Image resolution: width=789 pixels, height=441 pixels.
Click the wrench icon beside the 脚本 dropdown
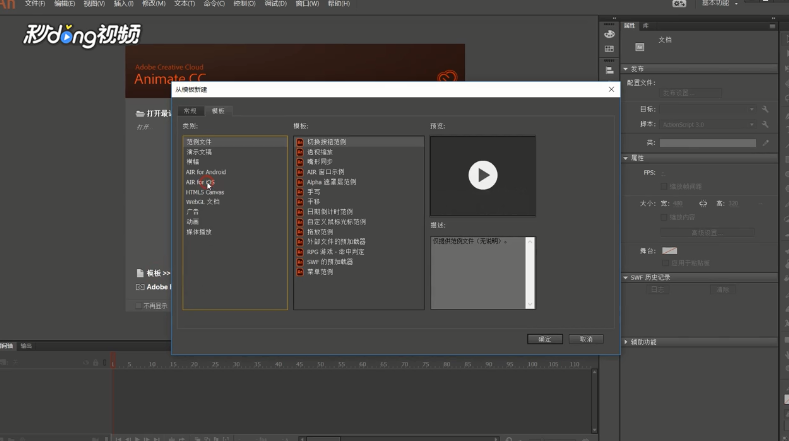coord(765,124)
